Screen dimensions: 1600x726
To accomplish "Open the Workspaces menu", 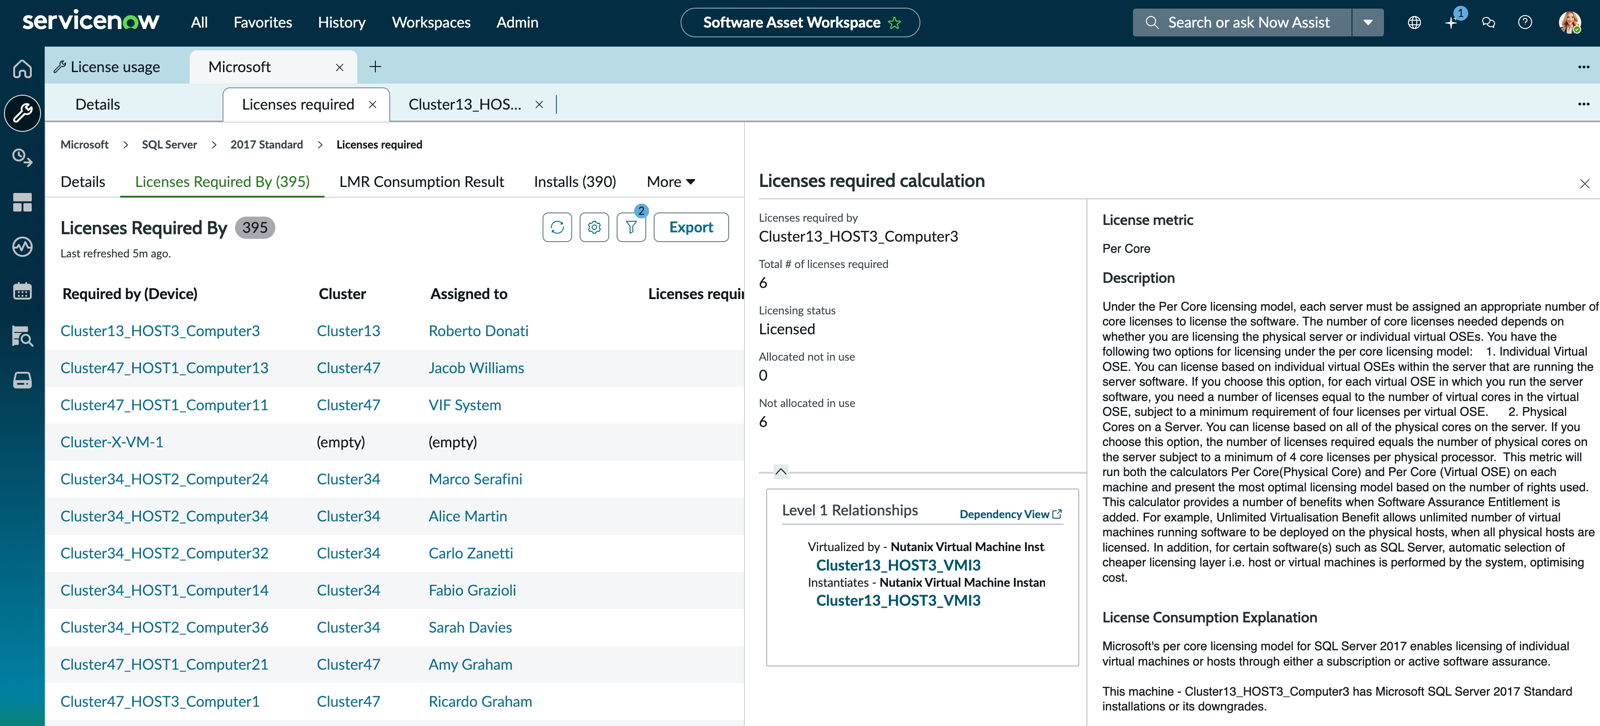I will pos(431,22).
